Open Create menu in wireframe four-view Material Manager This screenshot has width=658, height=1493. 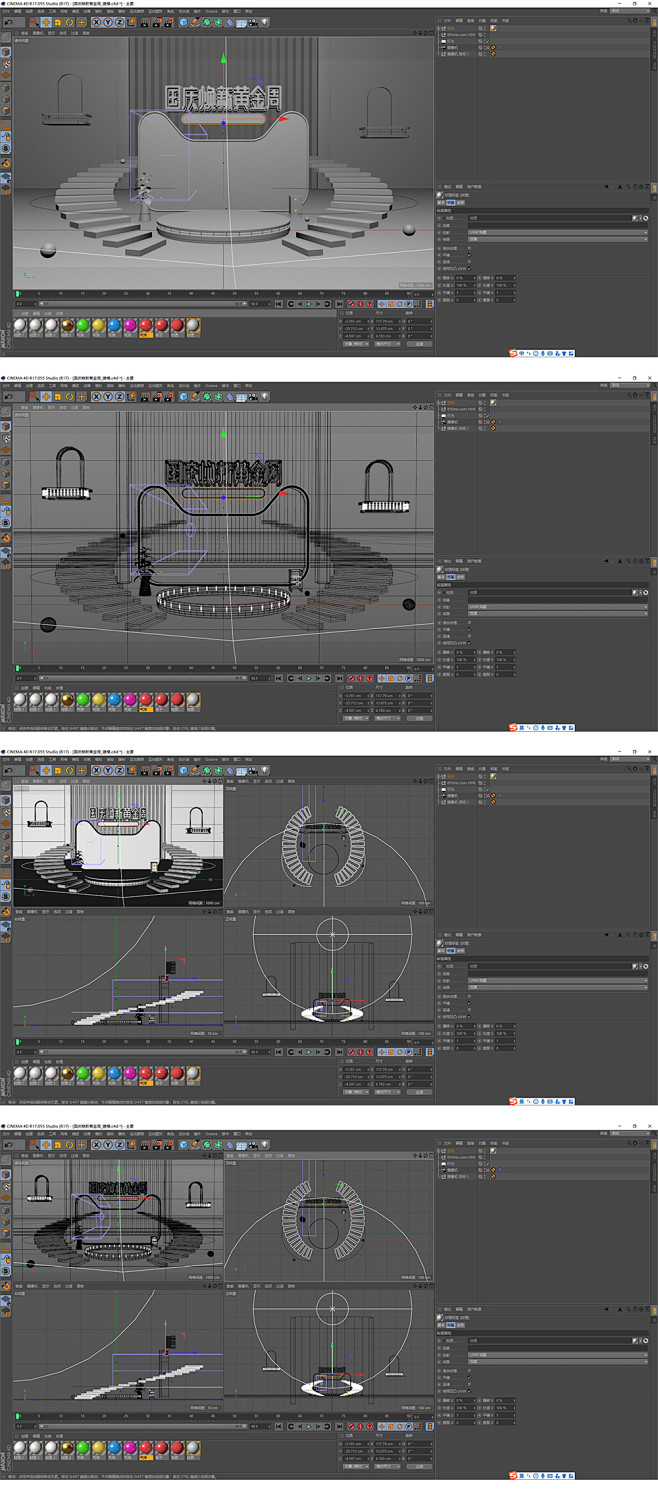point(23,1434)
